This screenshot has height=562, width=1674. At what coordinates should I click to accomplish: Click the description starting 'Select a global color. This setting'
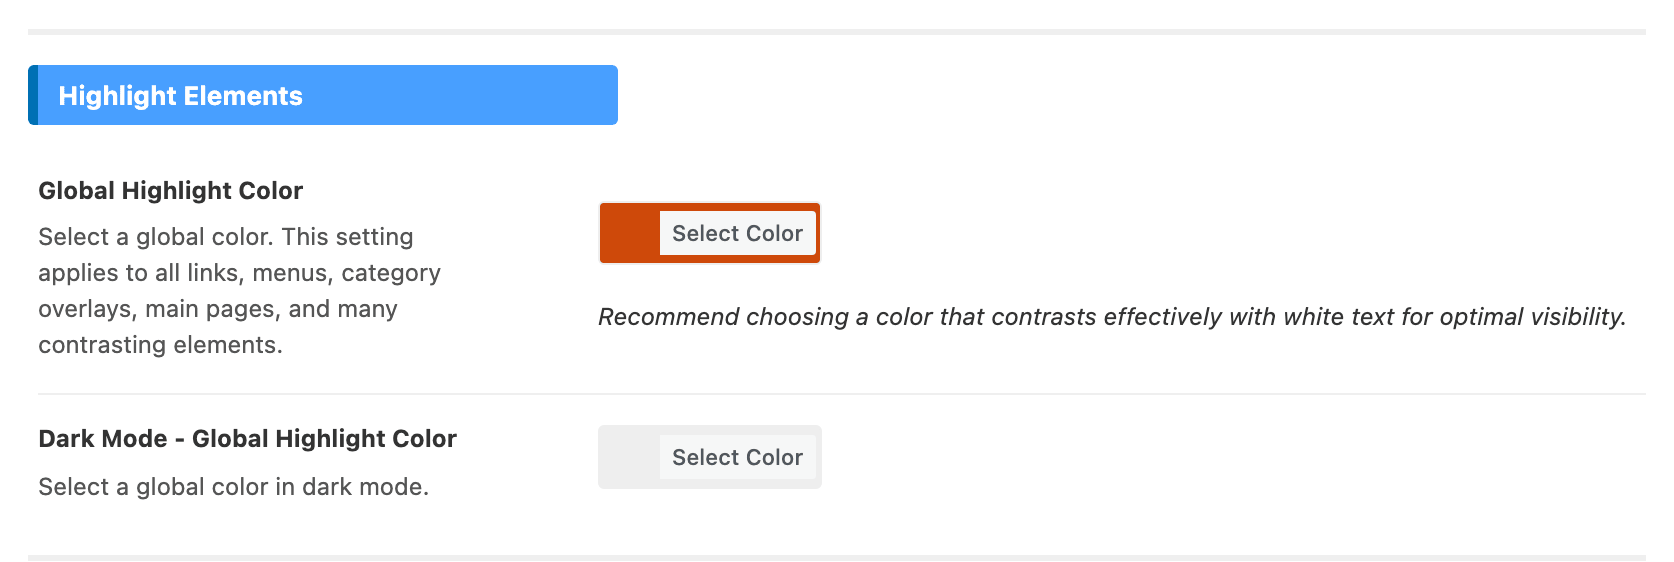pyautogui.click(x=240, y=290)
